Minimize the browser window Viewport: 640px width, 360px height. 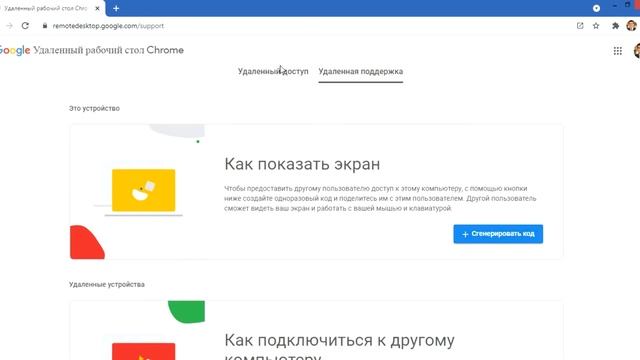click(615, 6)
